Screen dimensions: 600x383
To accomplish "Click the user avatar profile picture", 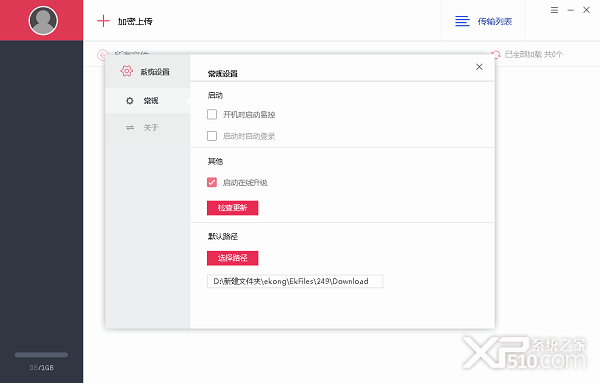I will (43, 20).
